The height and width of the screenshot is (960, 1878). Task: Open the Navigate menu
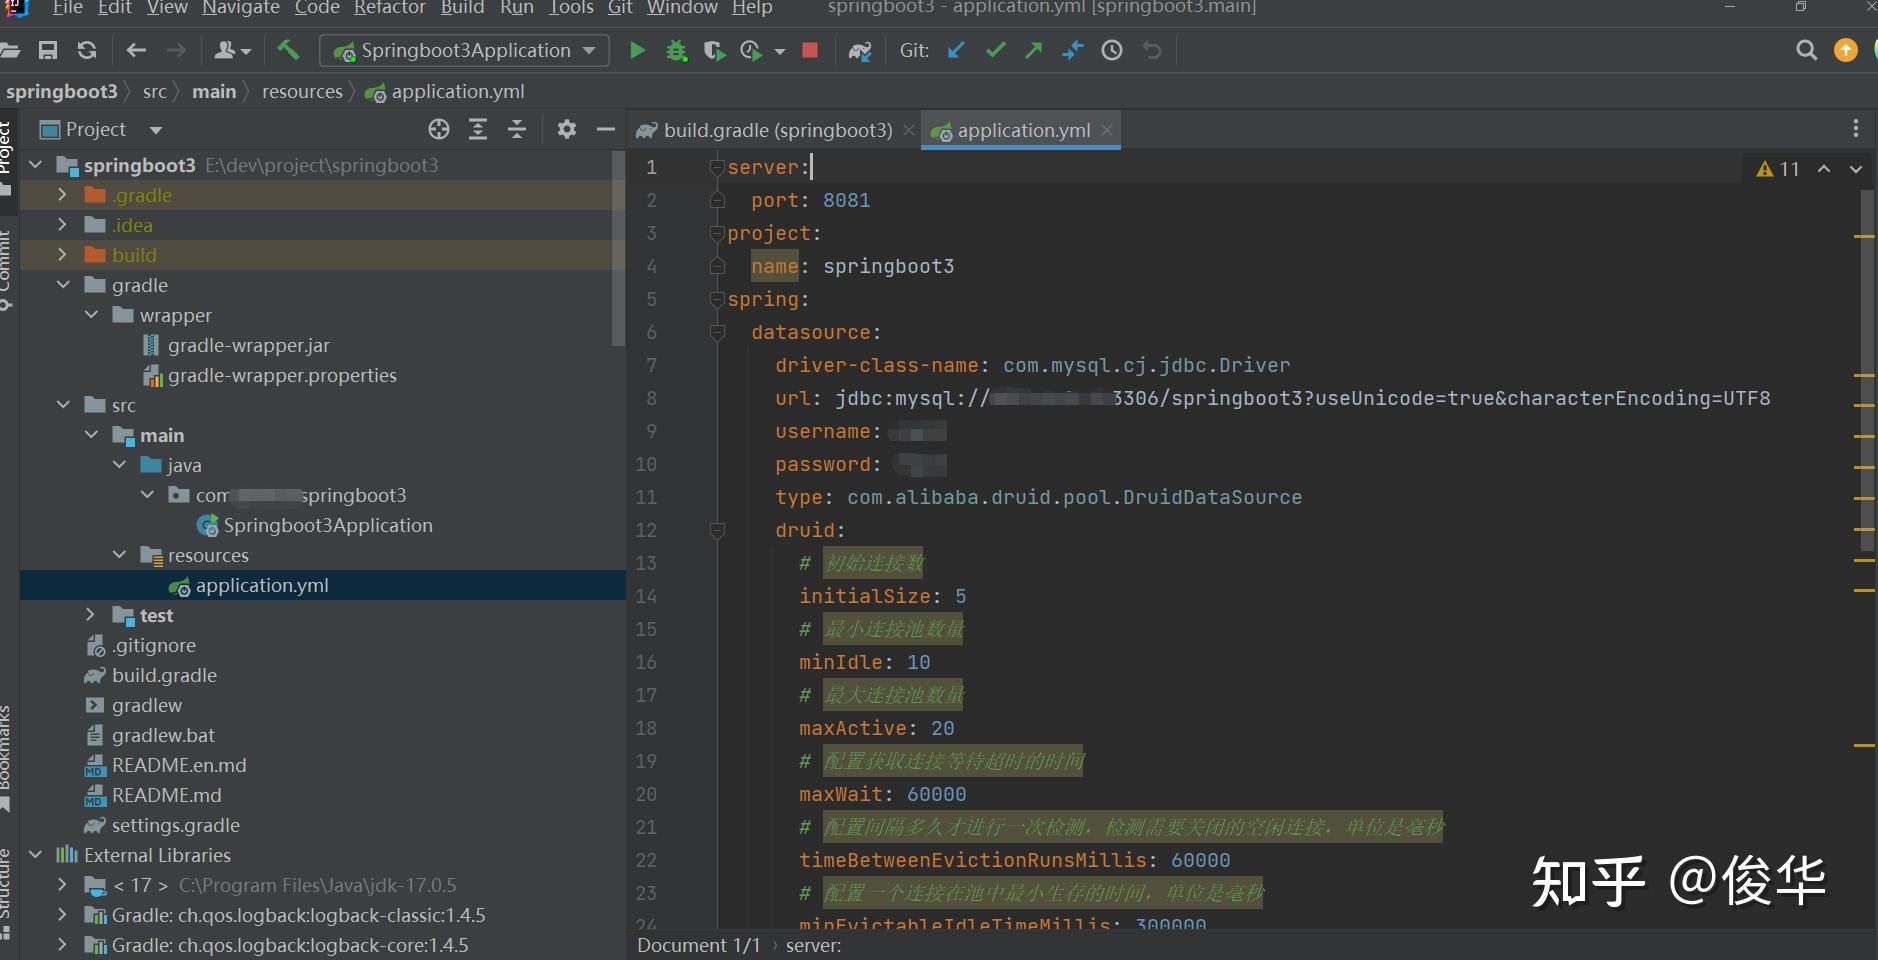coord(241,8)
